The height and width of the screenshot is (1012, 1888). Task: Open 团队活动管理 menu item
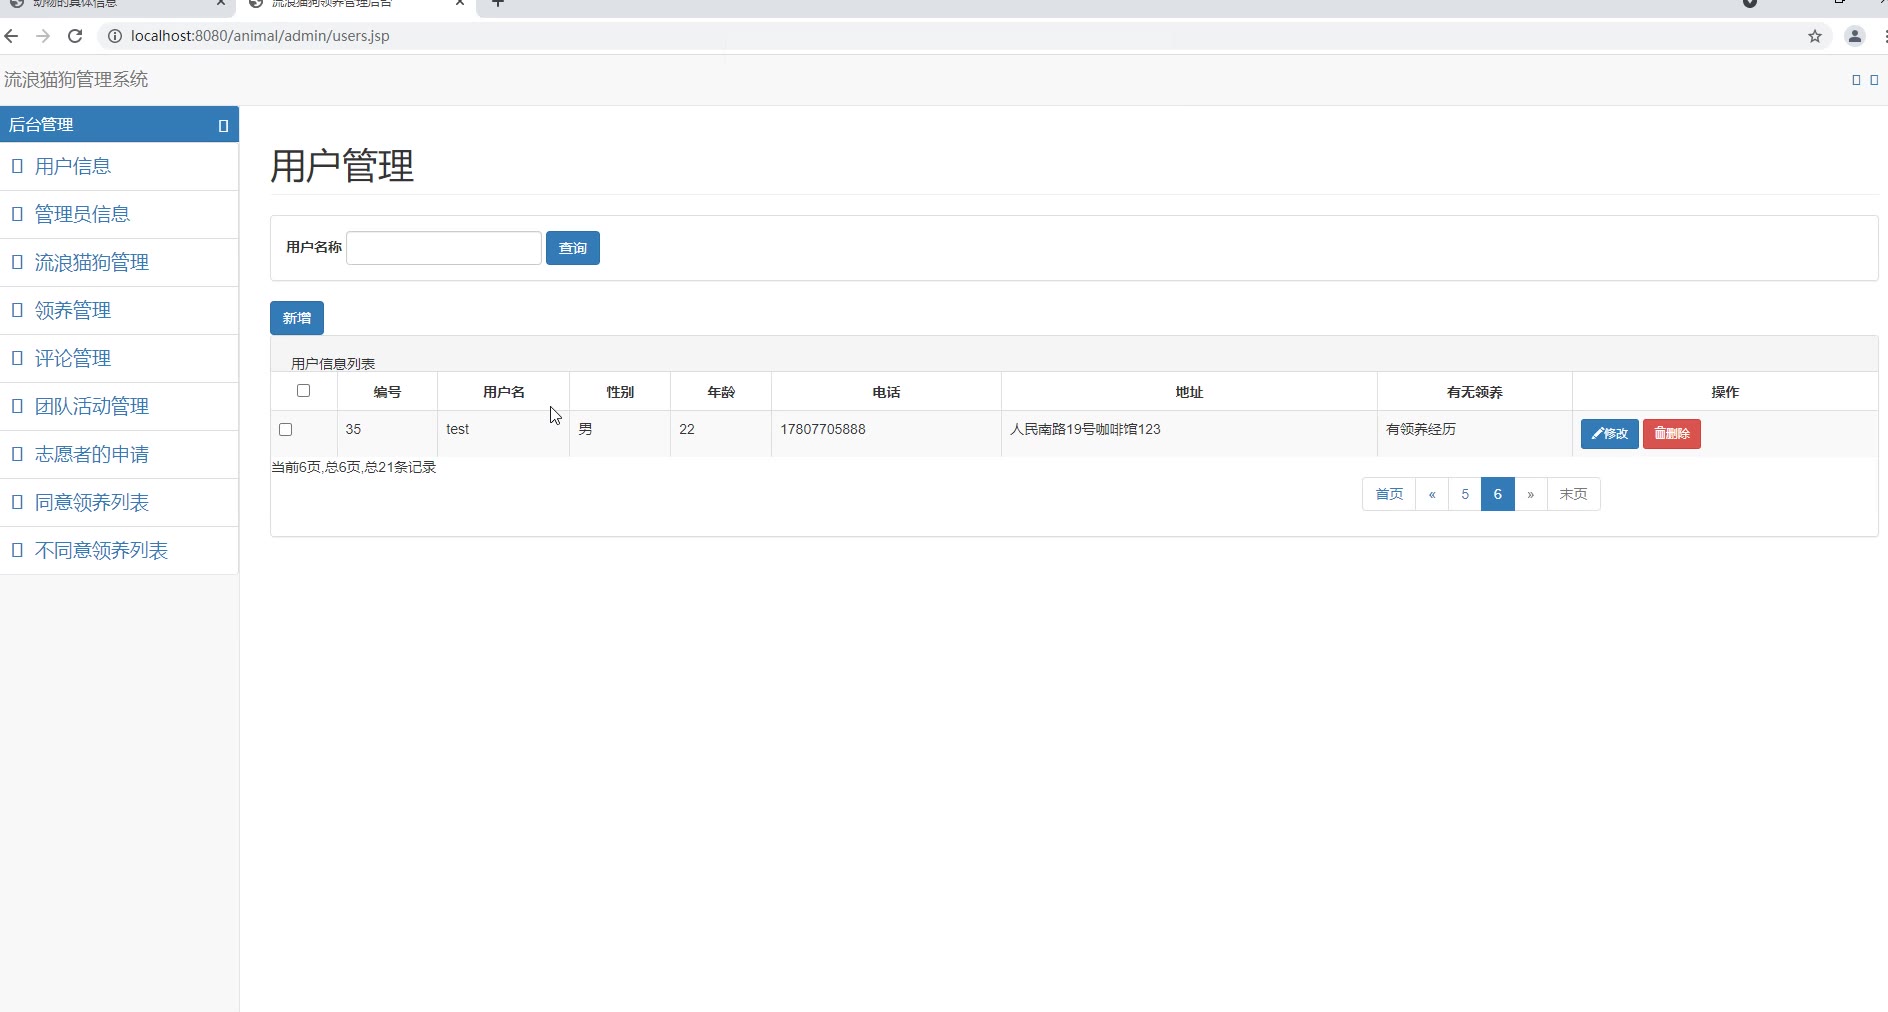tap(92, 406)
